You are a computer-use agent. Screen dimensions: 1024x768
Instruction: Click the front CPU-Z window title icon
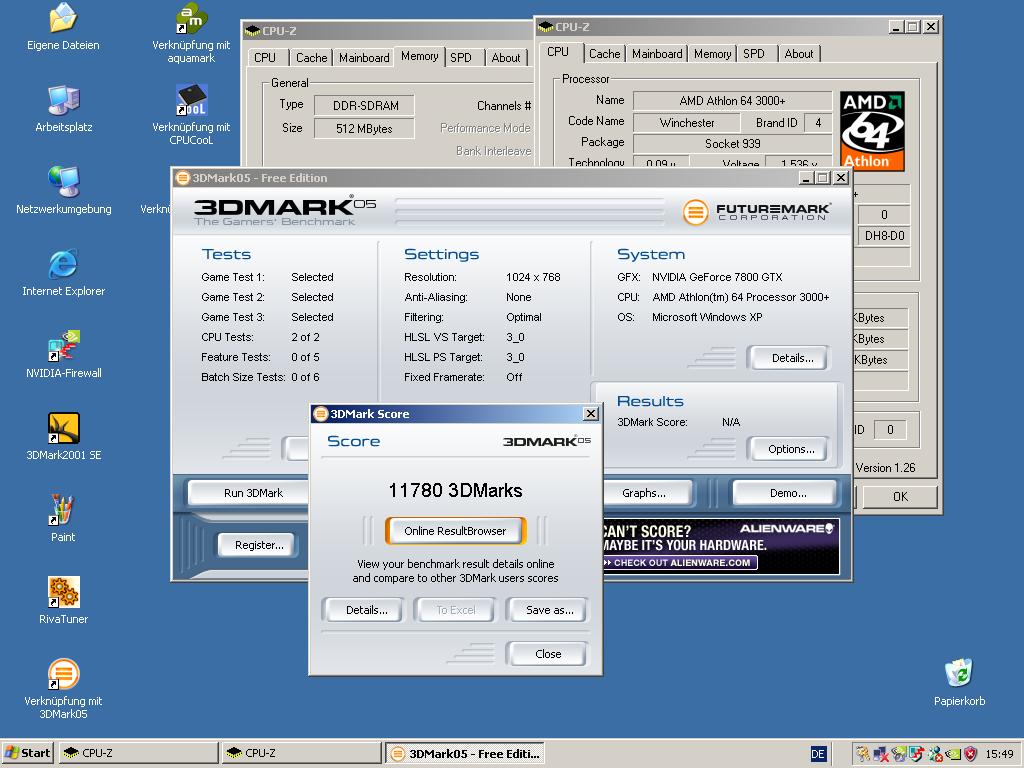click(x=545, y=27)
